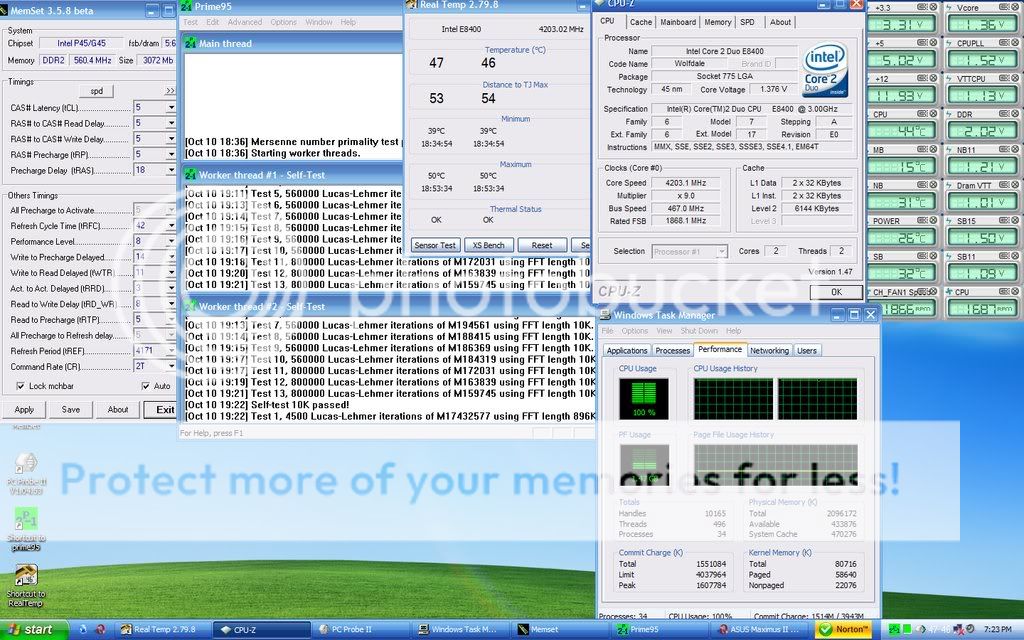1024x640 pixels.
Task: Click the CPU Usage 100% gauge in Task Manager
Action: (x=643, y=398)
